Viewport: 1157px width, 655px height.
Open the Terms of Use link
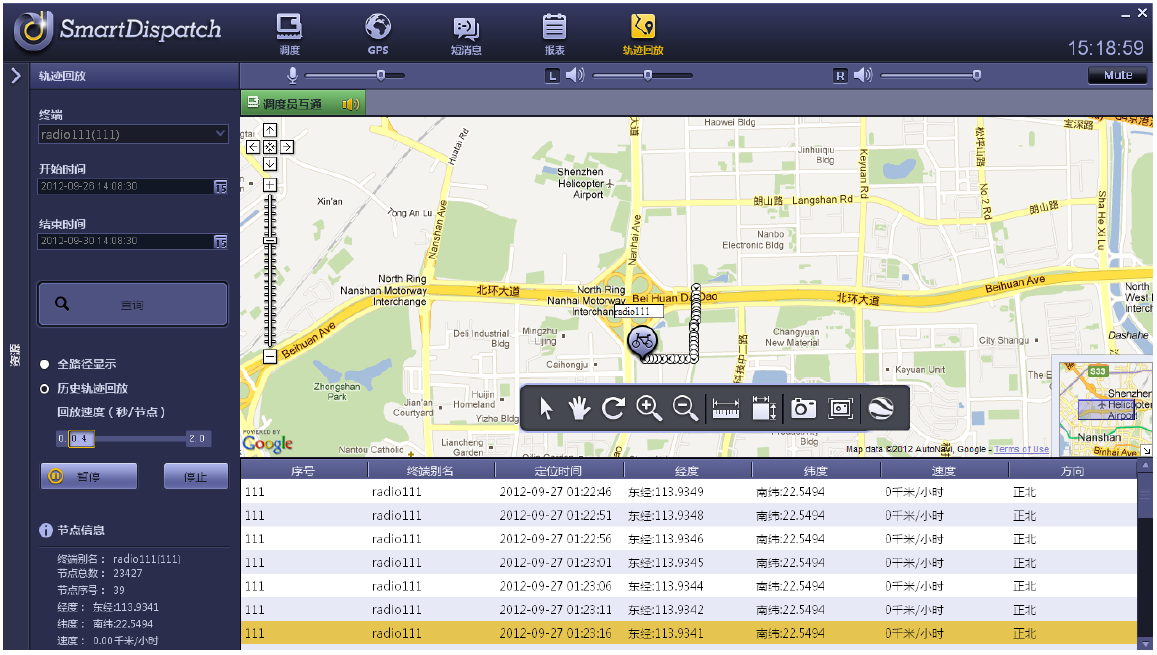tap(1021, 449)
